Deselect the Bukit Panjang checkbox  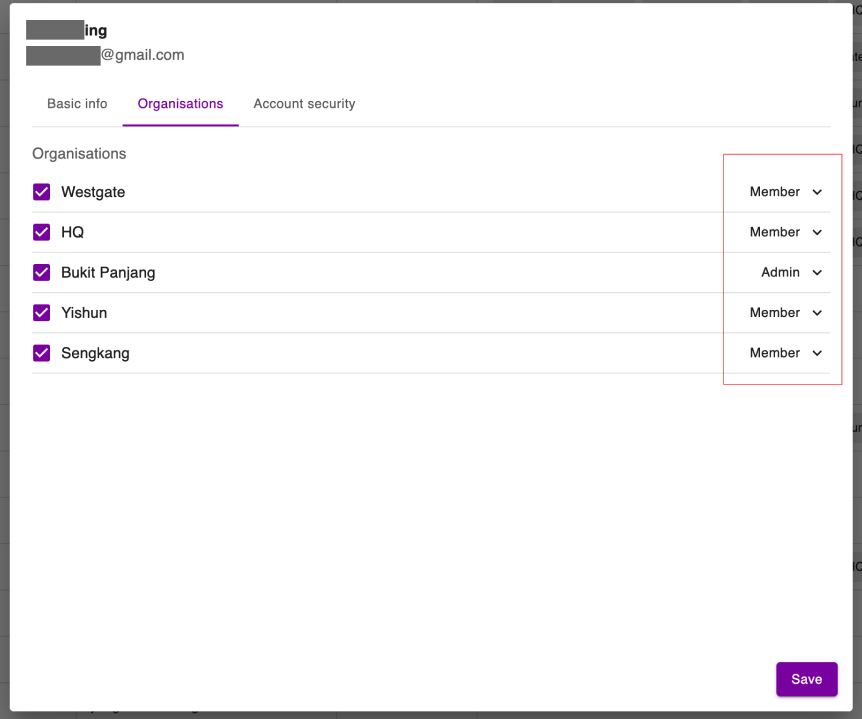point(42,272)
